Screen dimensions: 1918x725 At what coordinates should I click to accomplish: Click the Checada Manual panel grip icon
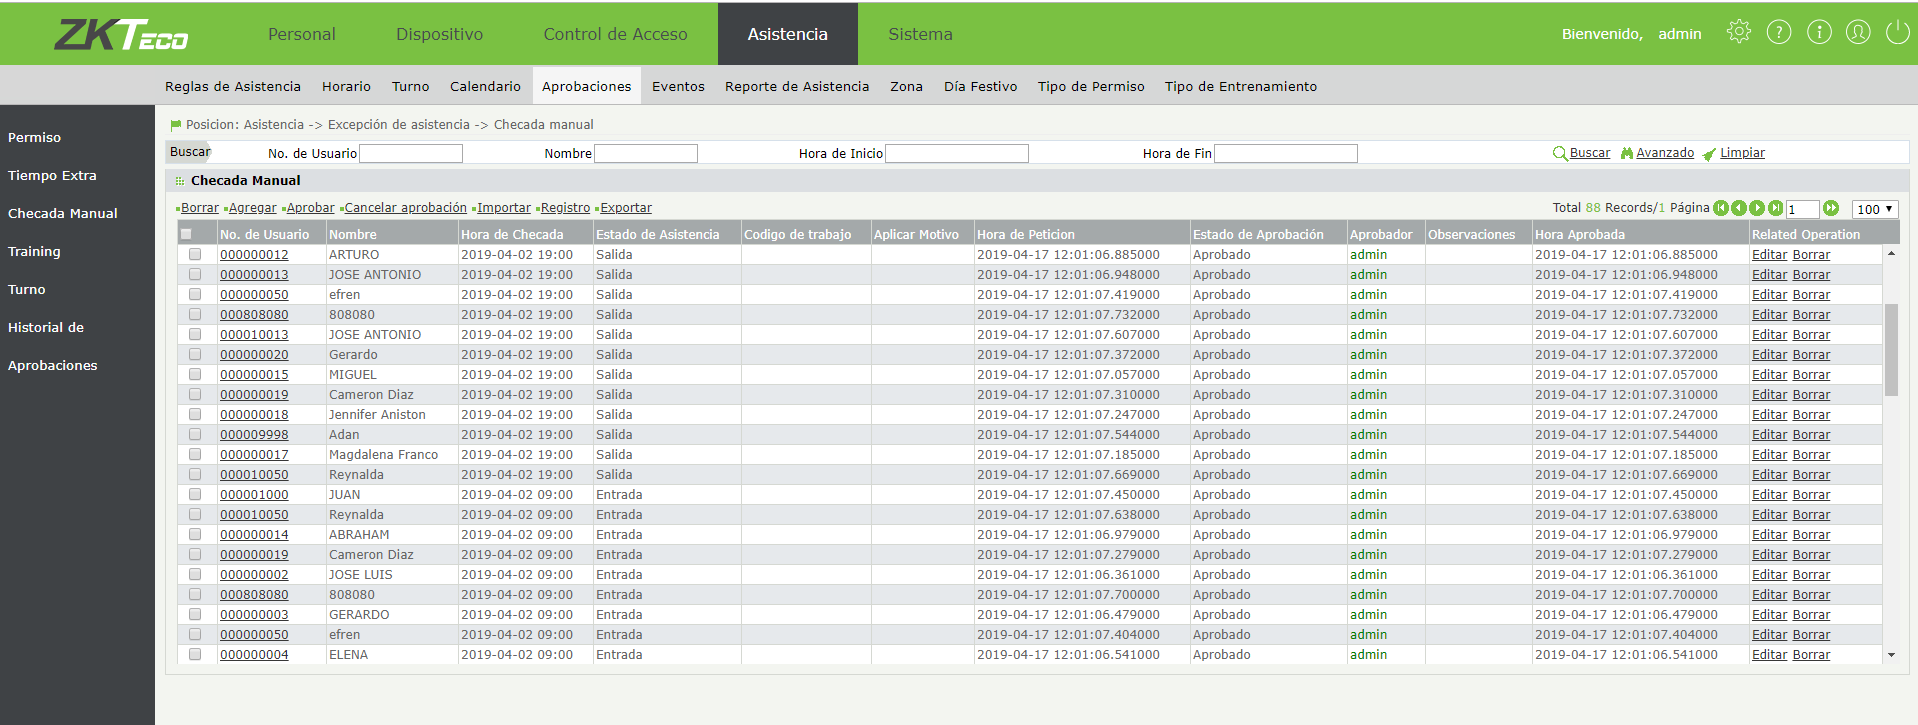point(180,181)
